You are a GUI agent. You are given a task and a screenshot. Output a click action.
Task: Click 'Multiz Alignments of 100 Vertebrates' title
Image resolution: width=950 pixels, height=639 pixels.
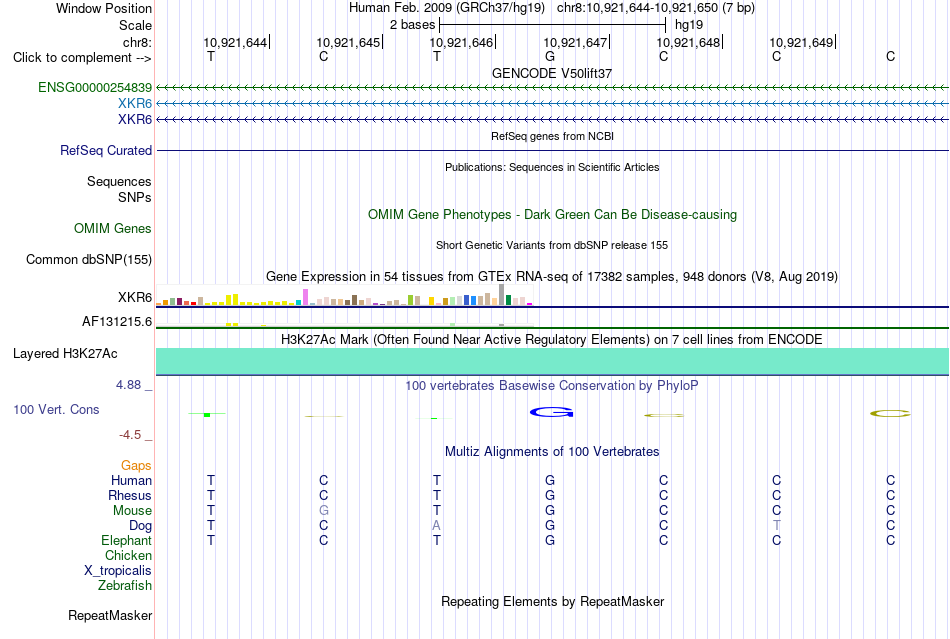[x=552, y=451]
